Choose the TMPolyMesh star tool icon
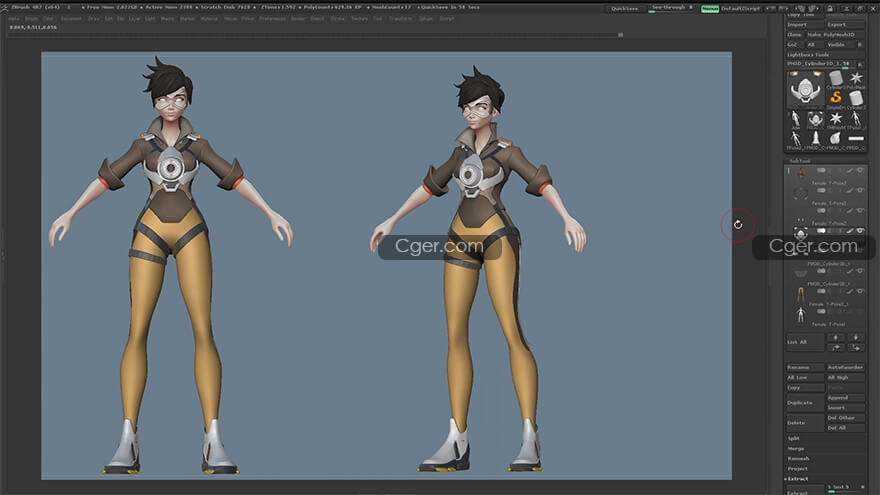 coord(836,119)
